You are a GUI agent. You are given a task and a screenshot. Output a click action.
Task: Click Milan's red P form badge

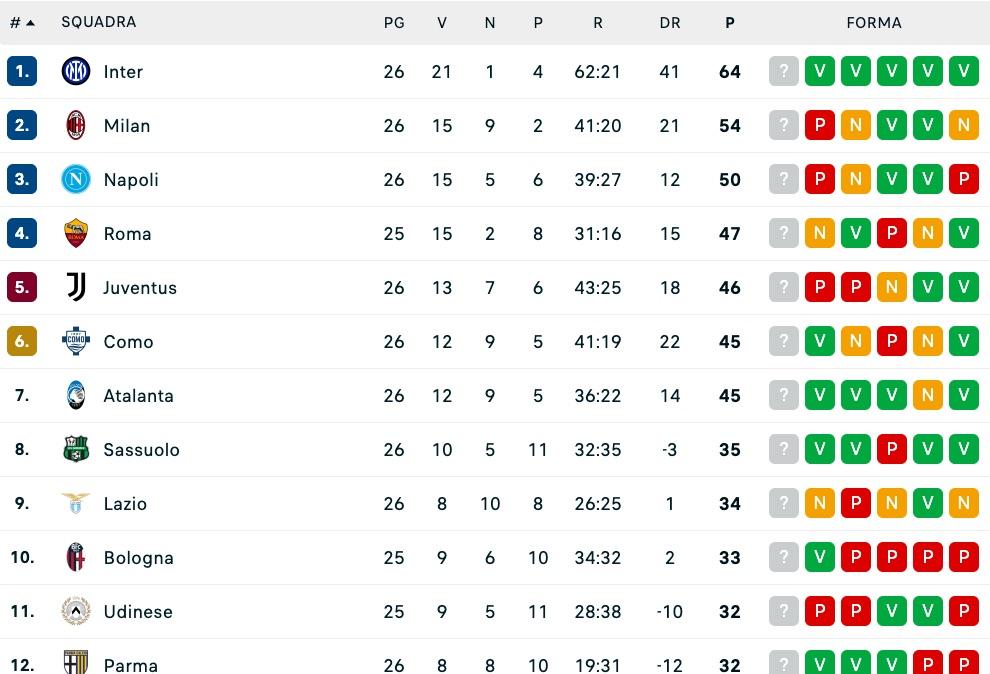tap(820, 125)
